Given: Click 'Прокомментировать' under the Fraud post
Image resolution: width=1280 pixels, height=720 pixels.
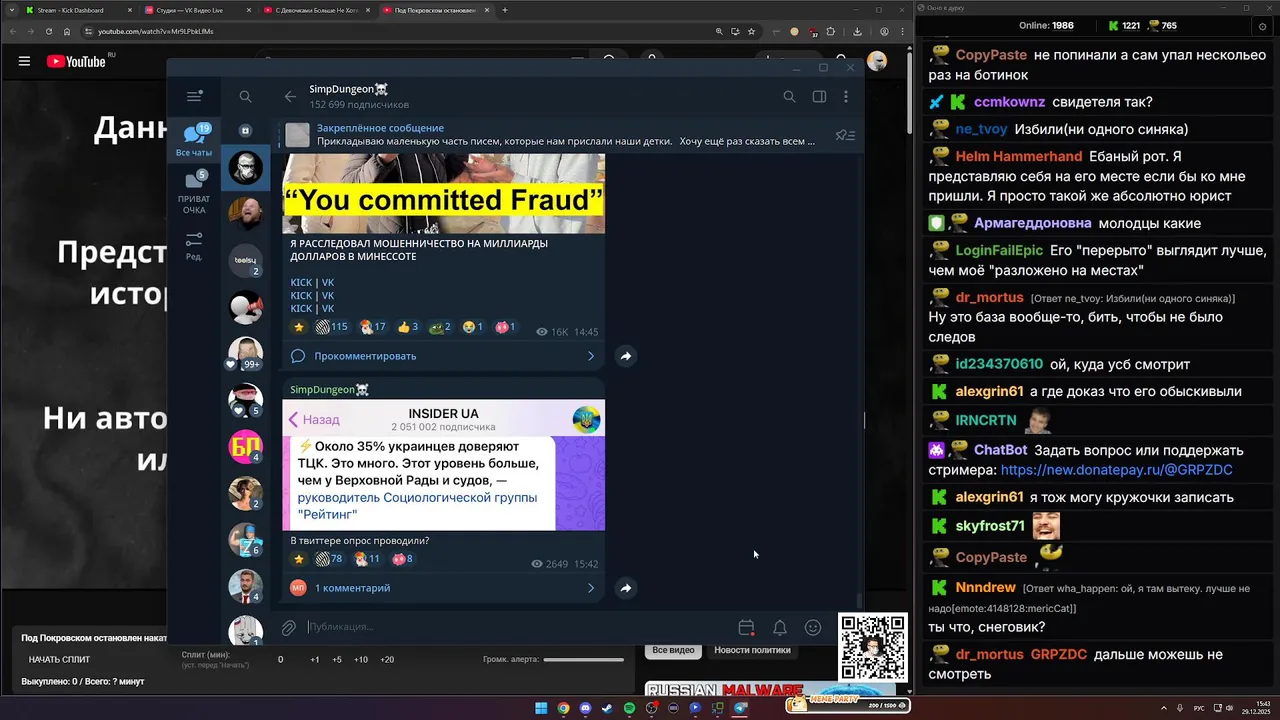Looking at the screenshot, I should (365, 356).
